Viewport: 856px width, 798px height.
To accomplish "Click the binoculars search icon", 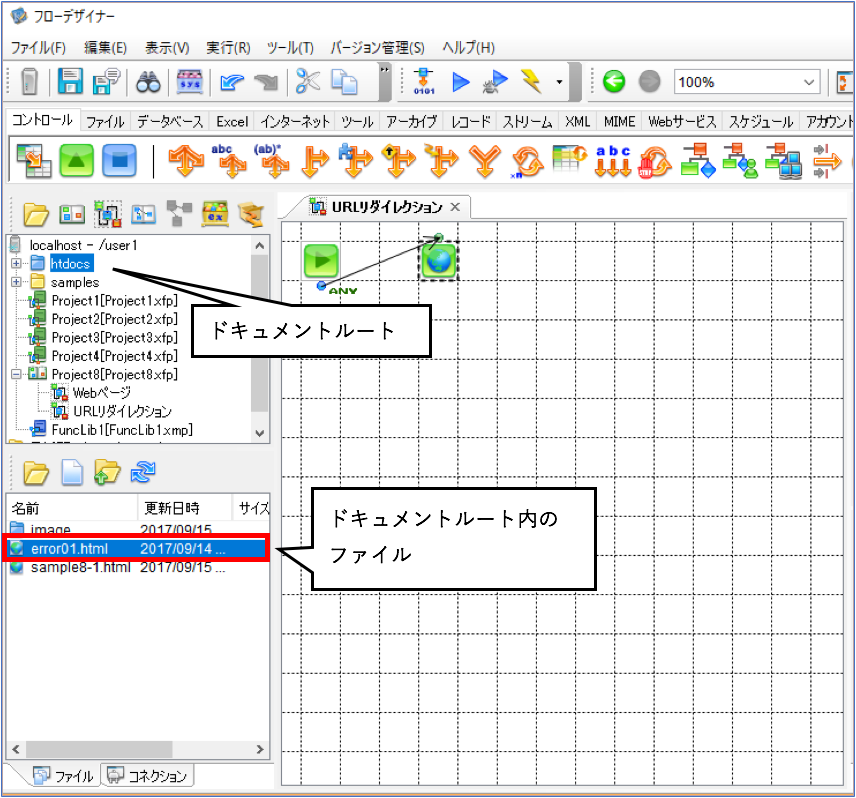I will (148, 82).
